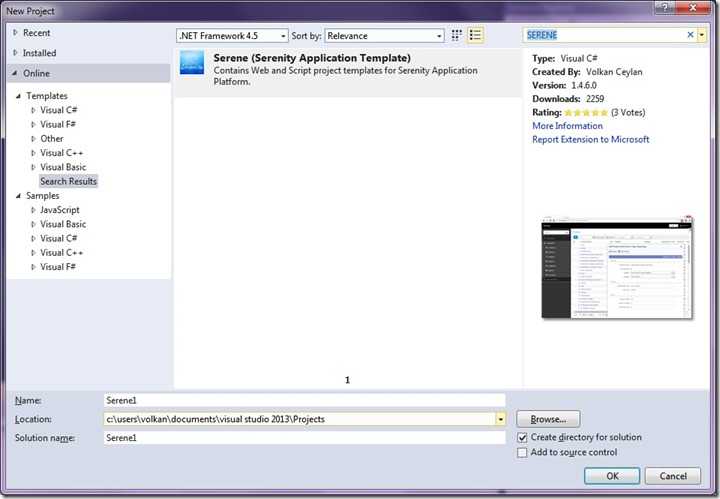
Task: Open the template preview screenshot thumbnail
Action: (x=617, y=268)
